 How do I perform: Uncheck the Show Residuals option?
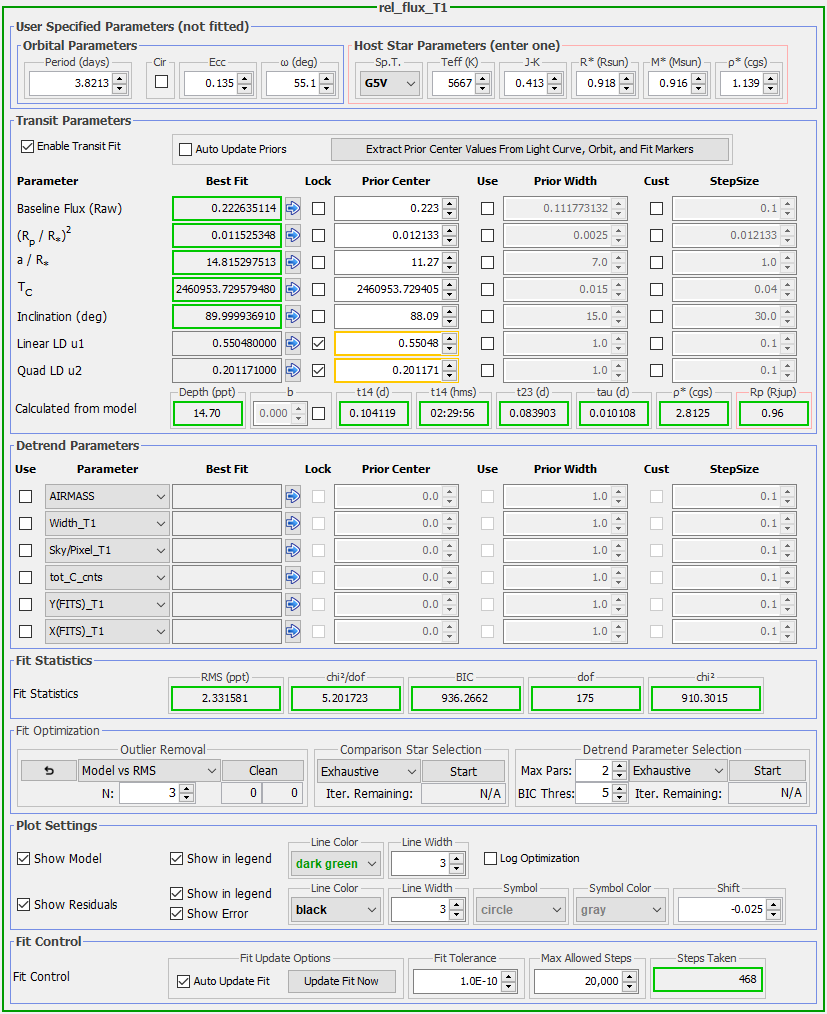pos(24,905)
